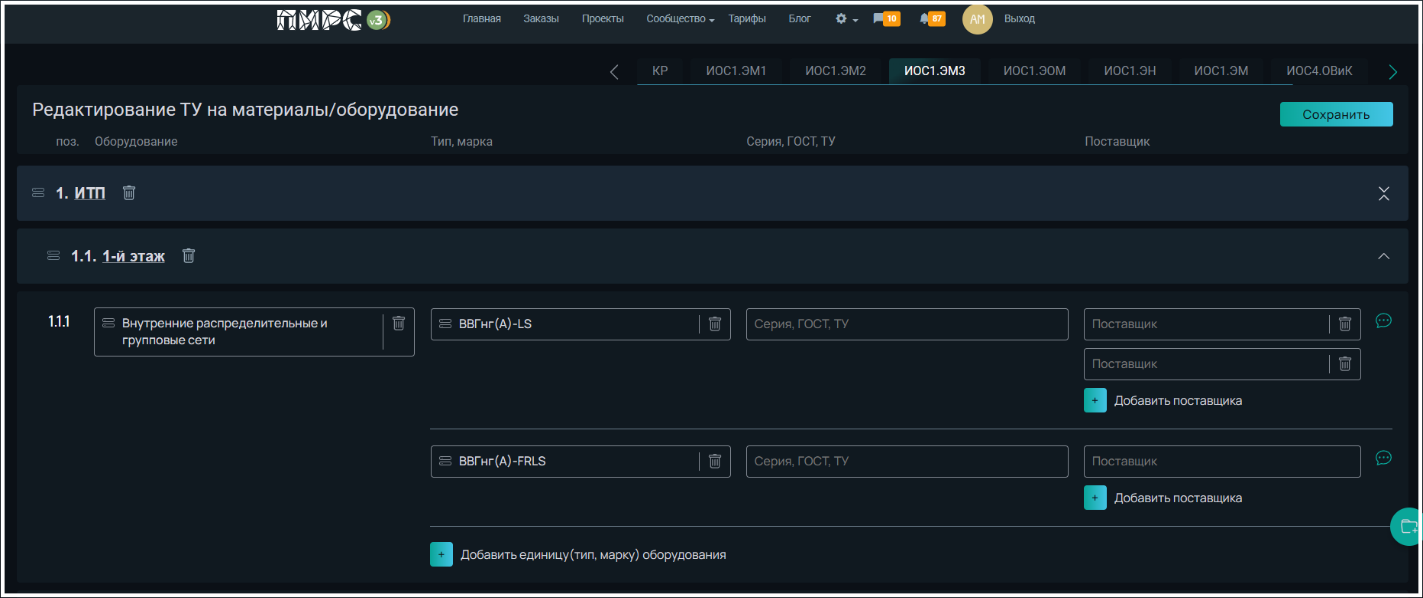Open Проекты in top navigation
Image resolution: width=1423 pixels, height=598 pixels.
[603, 19]
